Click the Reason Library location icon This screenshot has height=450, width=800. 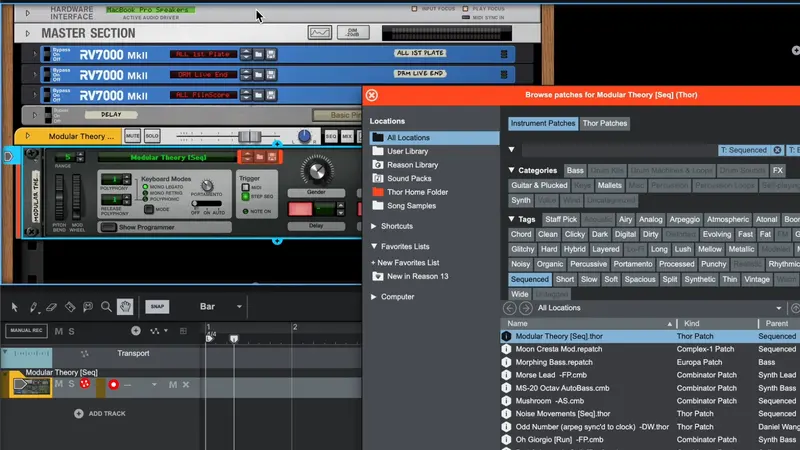[x=378, y=165]
